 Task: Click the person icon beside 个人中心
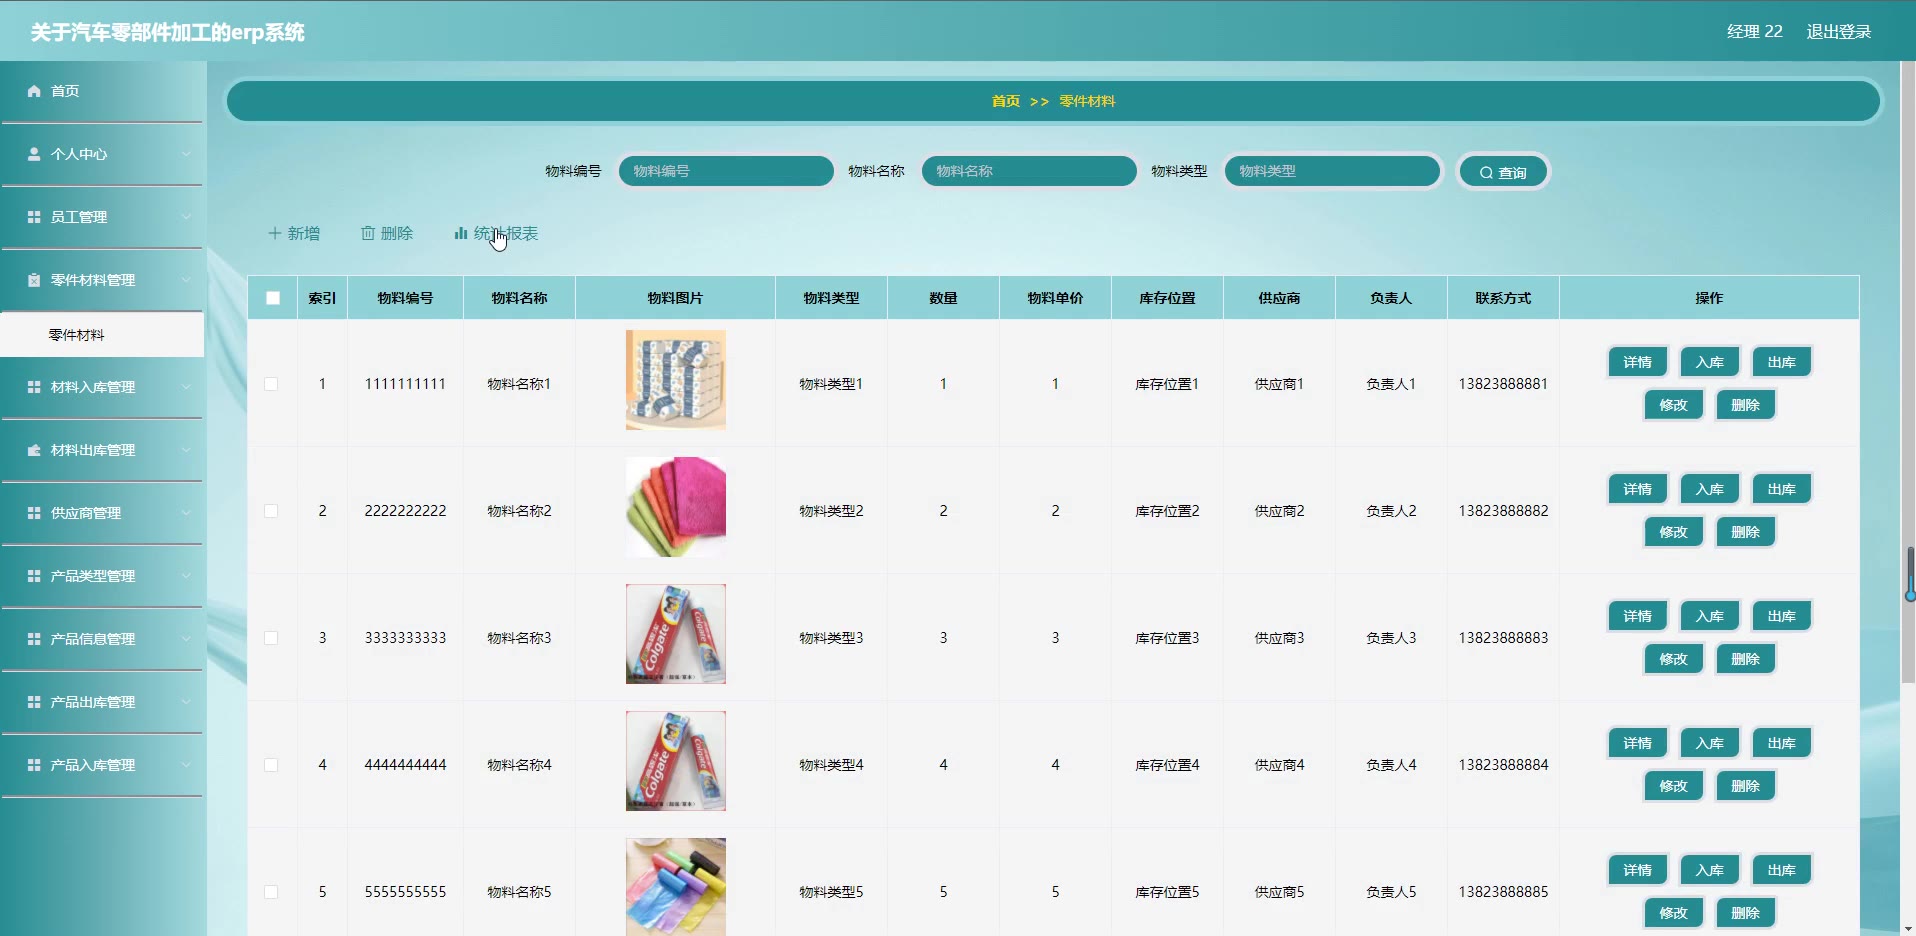(x=34, y=154)
